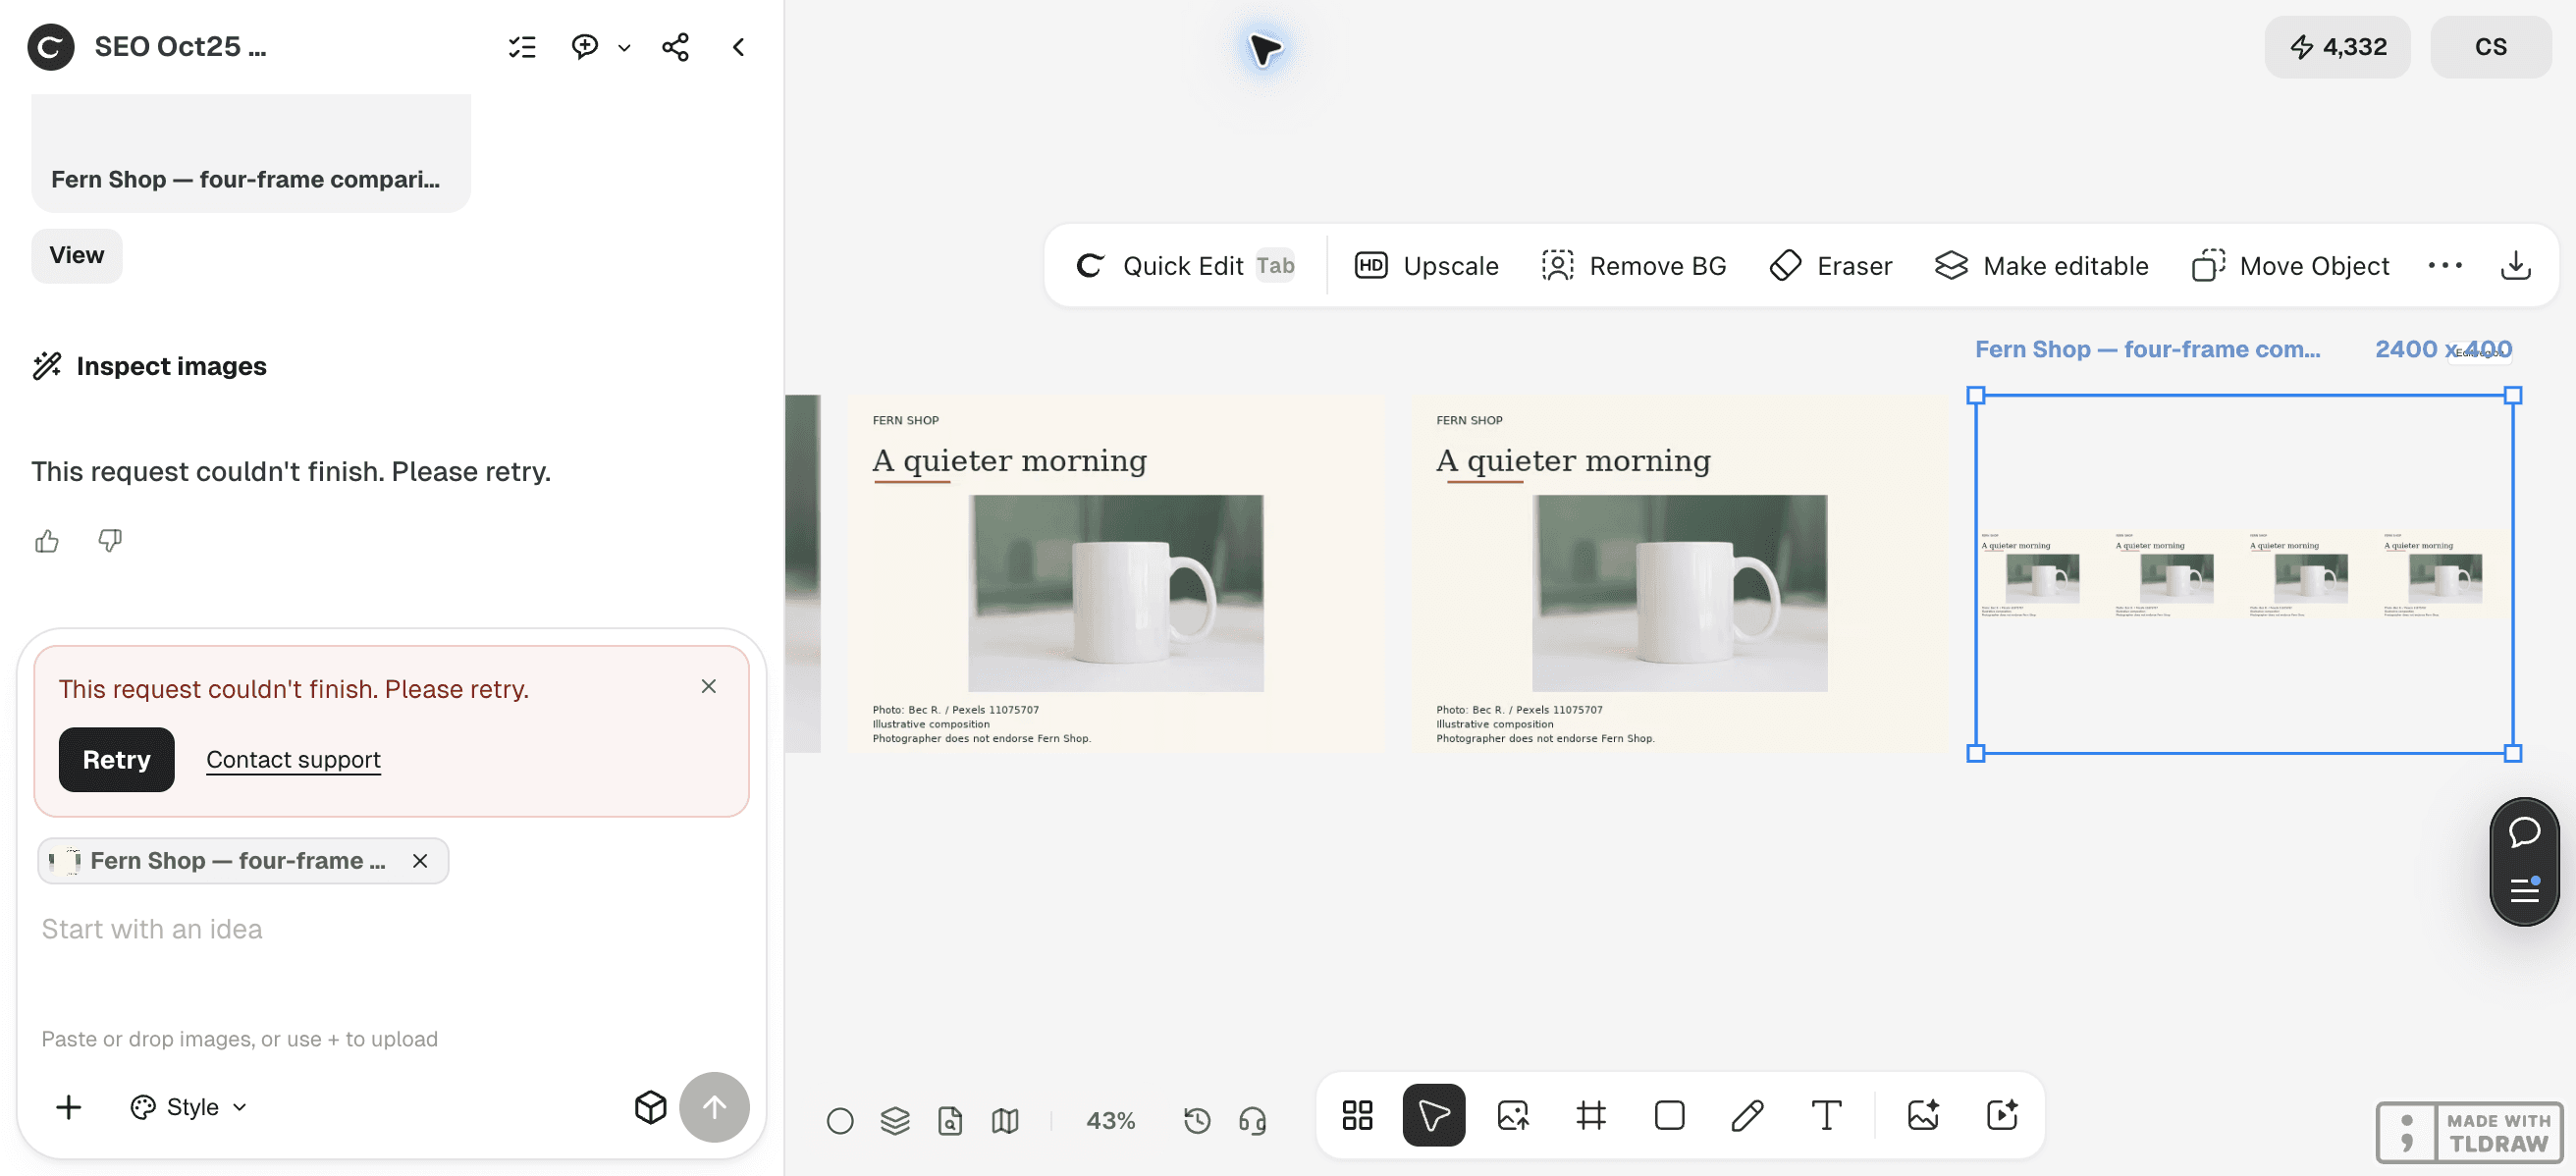Open the layers panel icon

click(x=895, y=1120)
